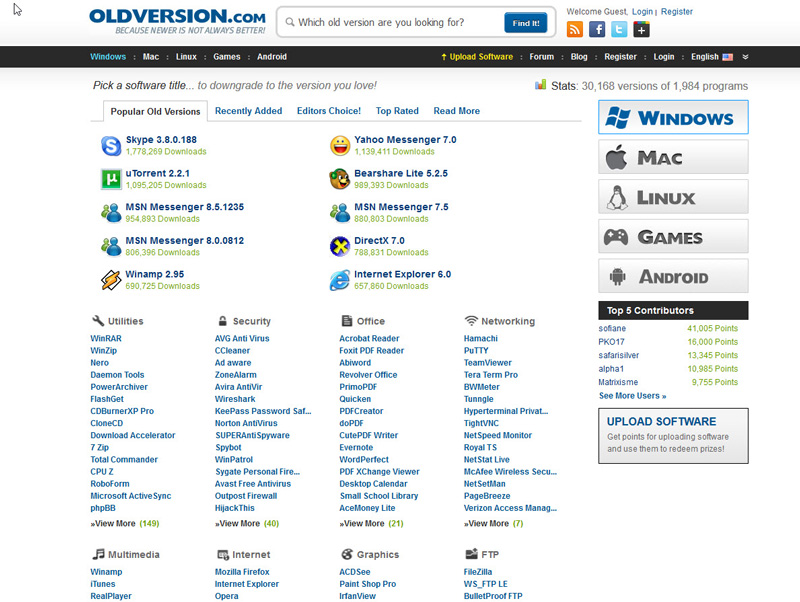Click the Skype 3.8.0.188 link
This screenshot has height=602, width=800.
point(161,140)
